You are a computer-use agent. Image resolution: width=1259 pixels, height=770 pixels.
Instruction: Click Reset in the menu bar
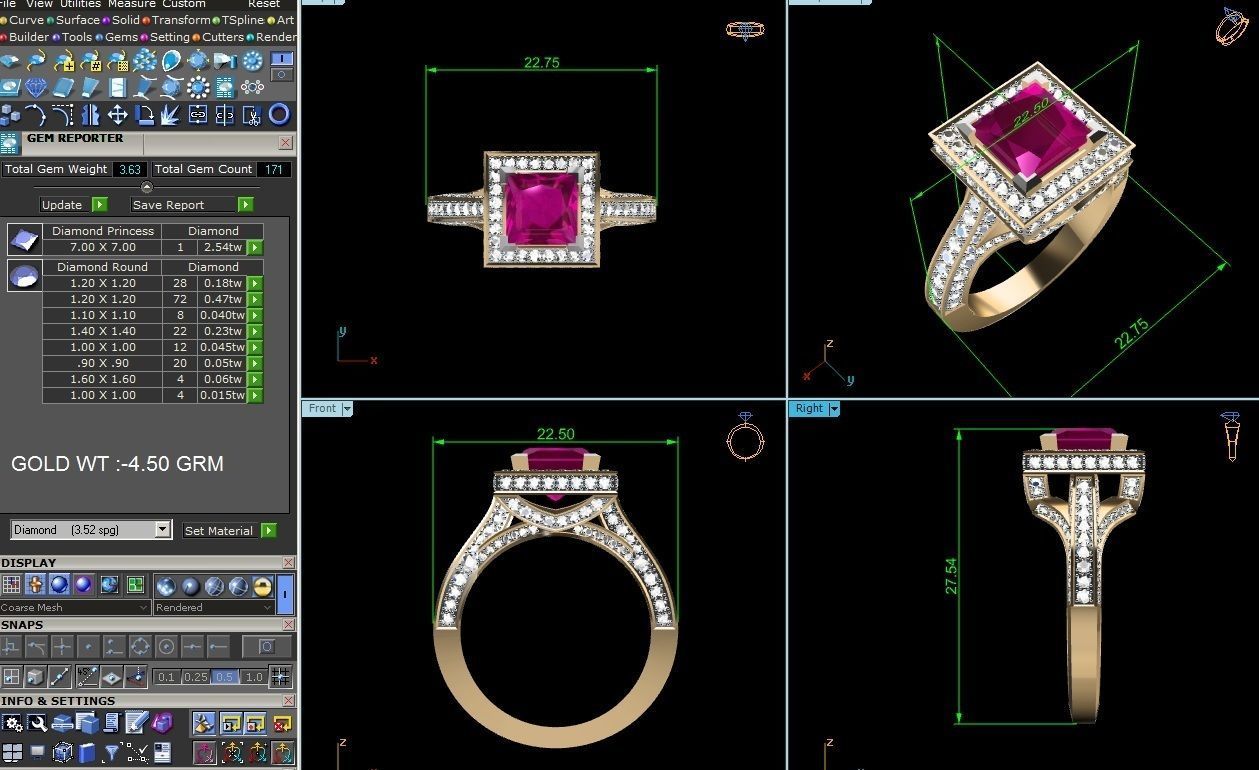coord(264,4)
